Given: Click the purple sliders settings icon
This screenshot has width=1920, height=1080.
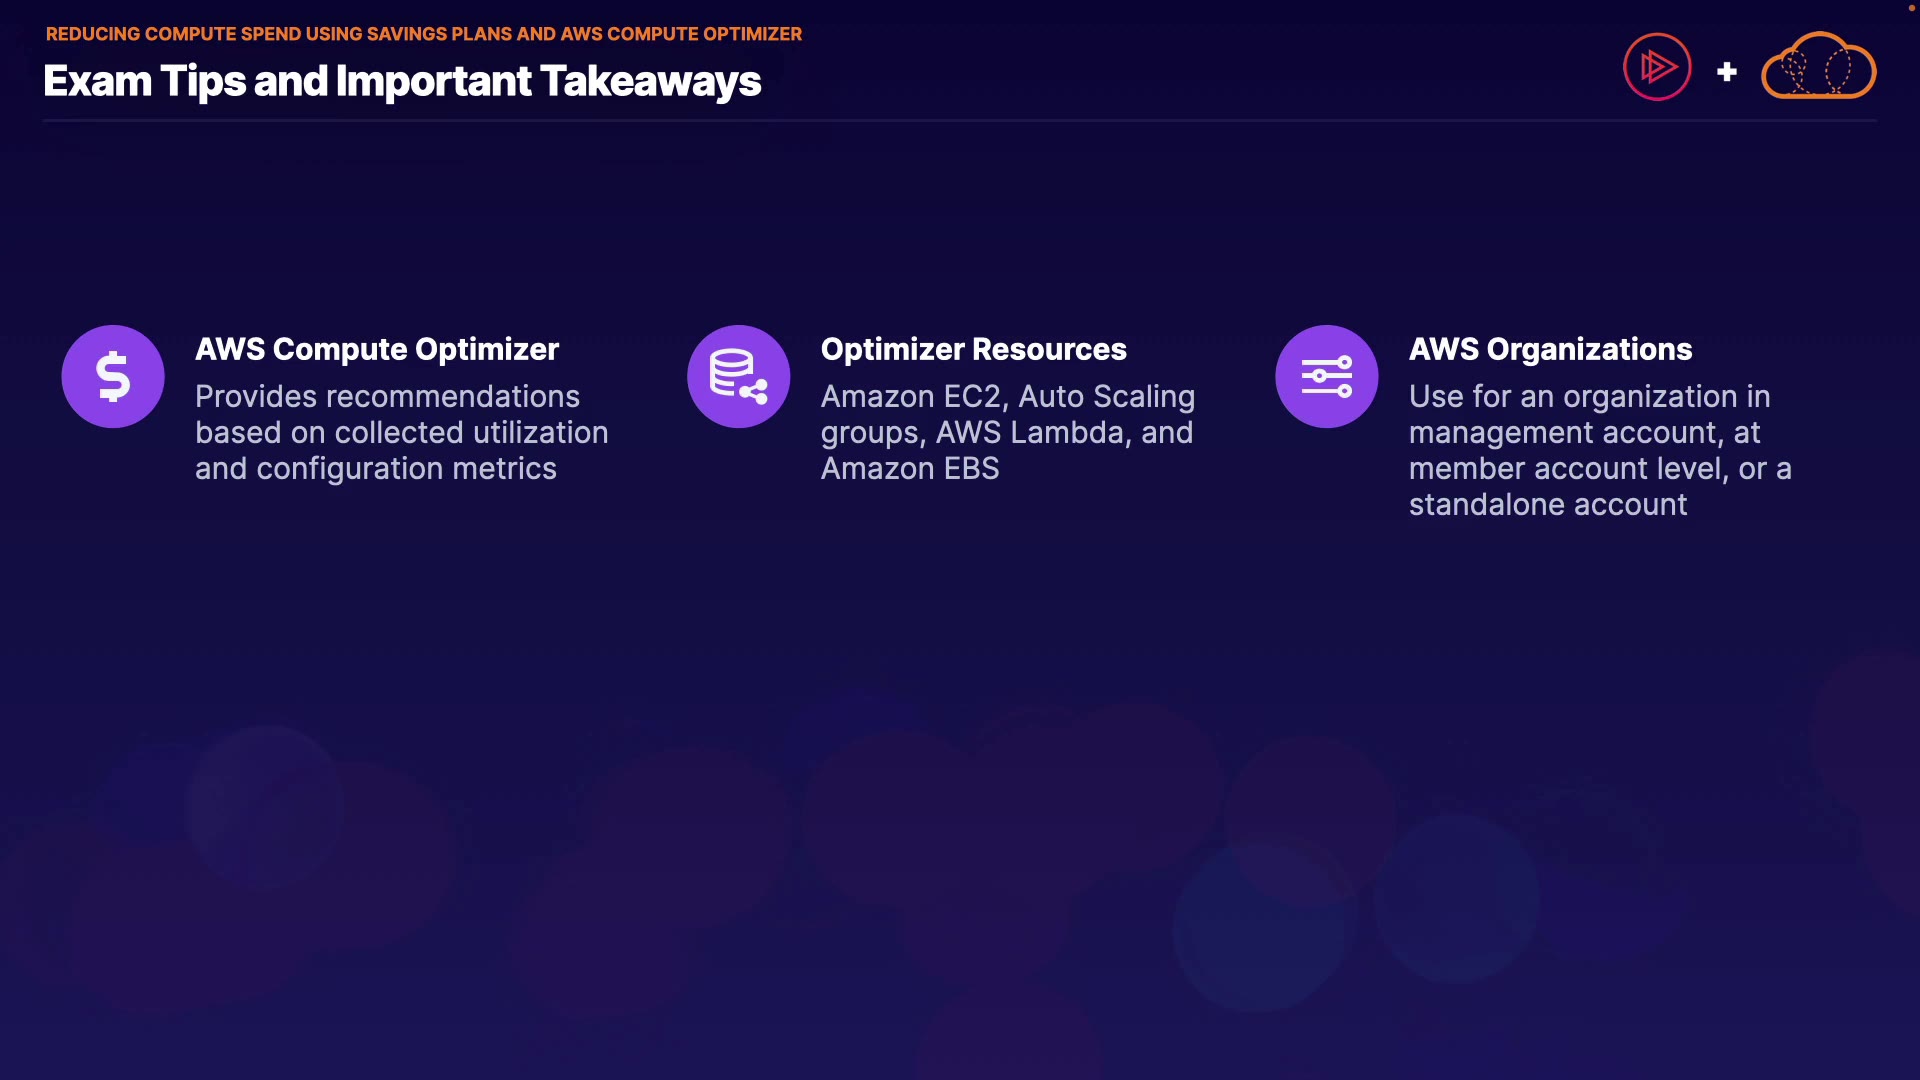Looking at the screenshot, I should point(1326,377).
